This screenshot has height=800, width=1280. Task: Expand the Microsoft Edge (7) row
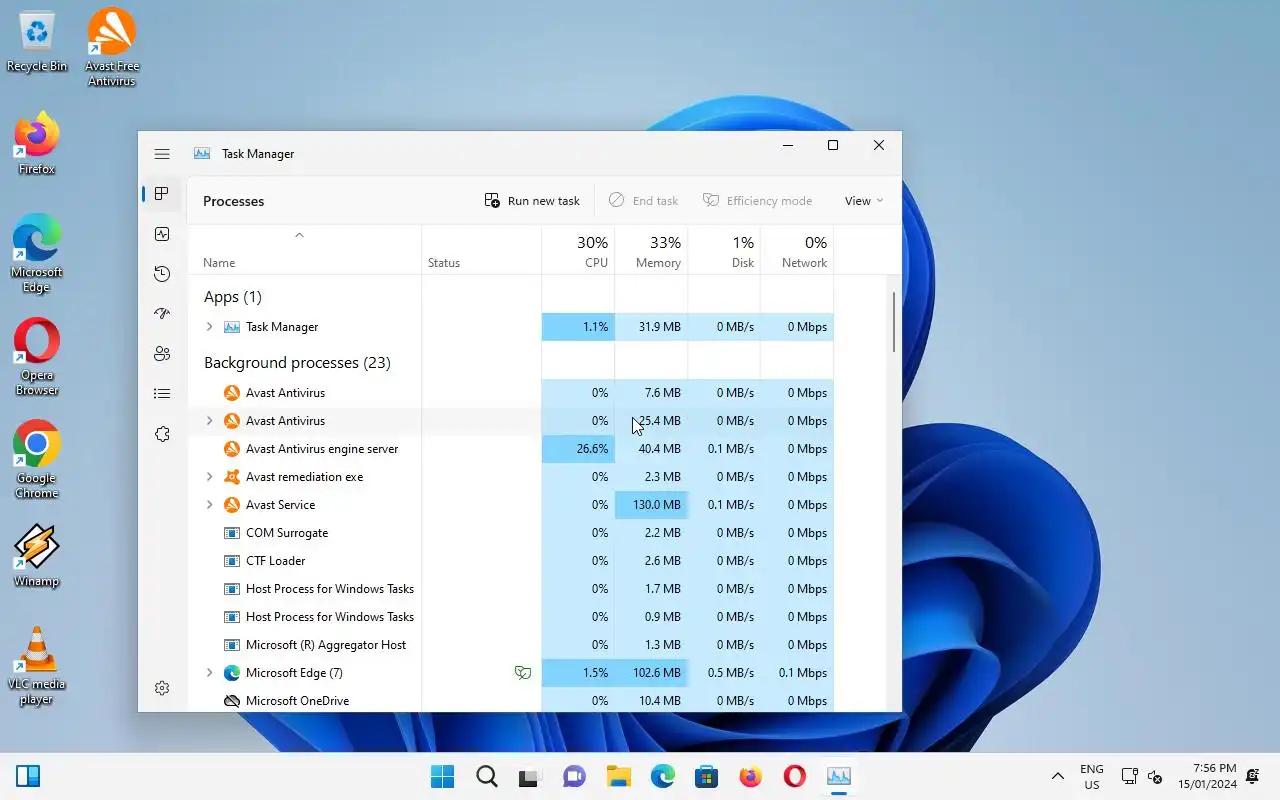209,673
